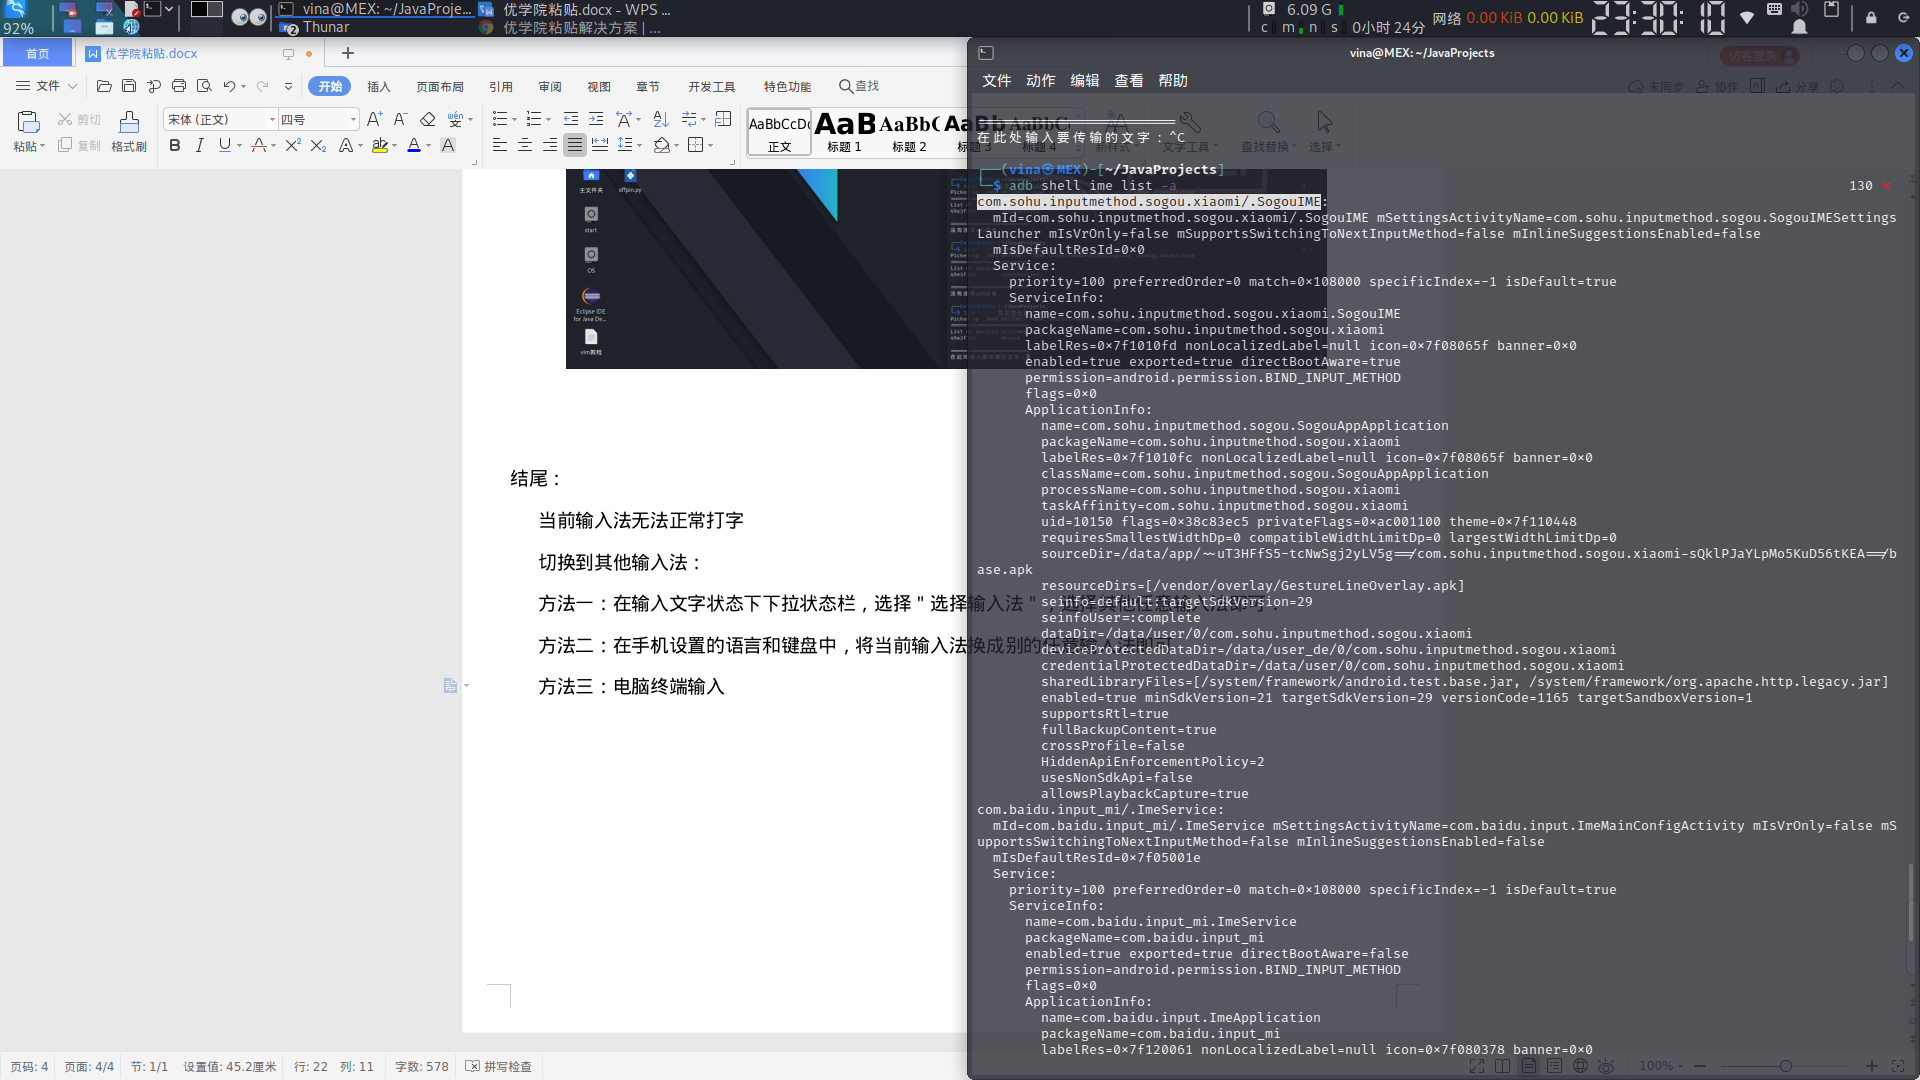1920x1080 pixels.
Task: Open print preview icon
Action: point(204,86)
